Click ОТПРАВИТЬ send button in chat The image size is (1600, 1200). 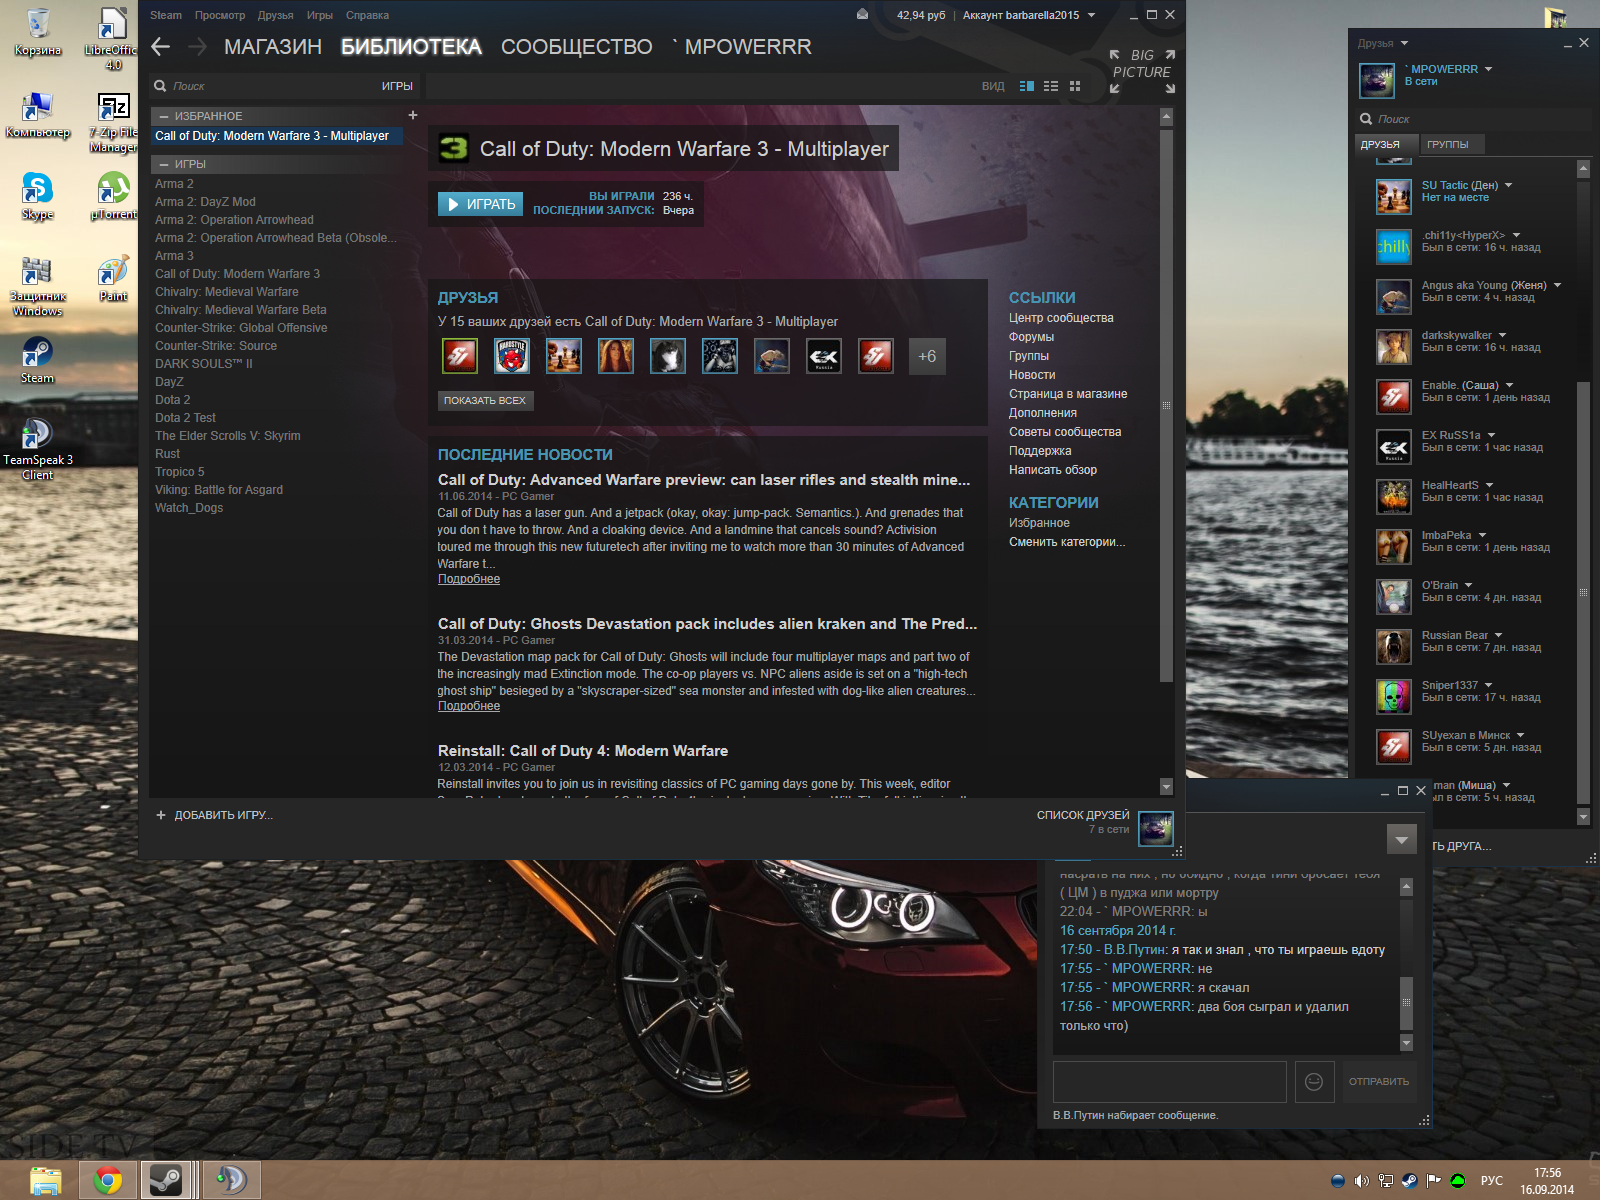pos(1379,1082)
